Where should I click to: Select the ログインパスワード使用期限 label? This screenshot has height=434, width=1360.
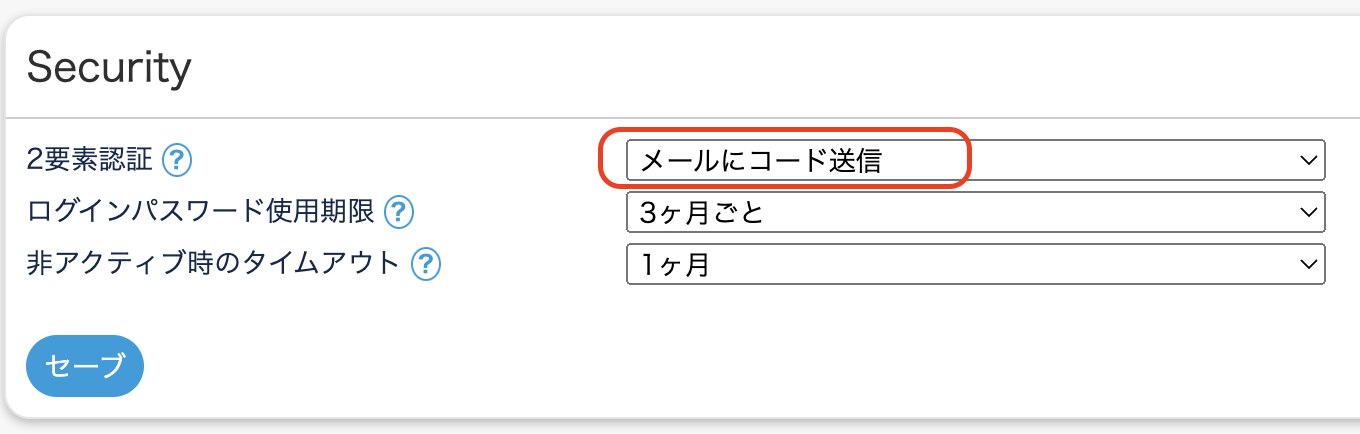tap(201, 212)
